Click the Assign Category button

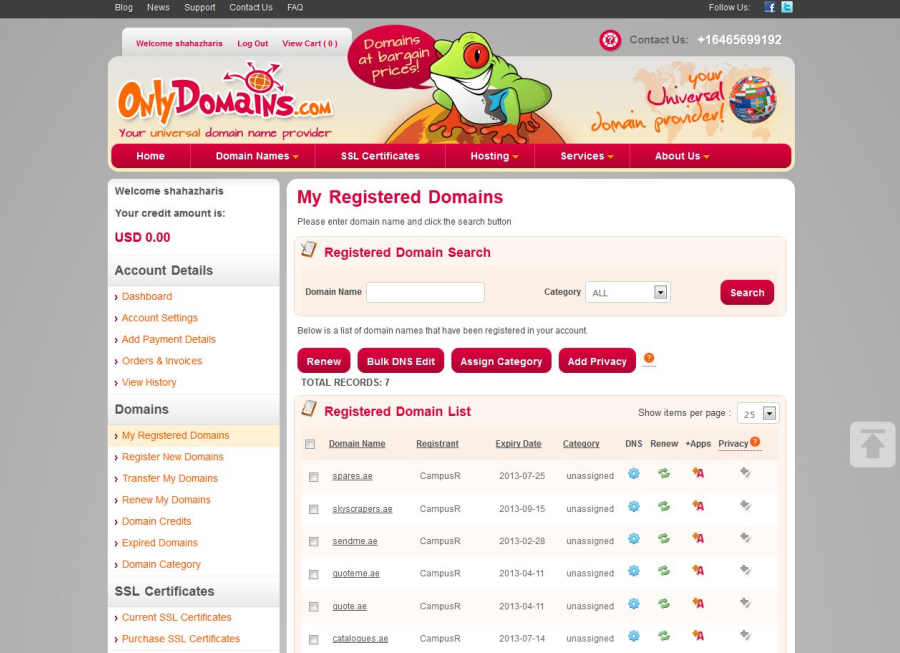click(x=501, y=361)
